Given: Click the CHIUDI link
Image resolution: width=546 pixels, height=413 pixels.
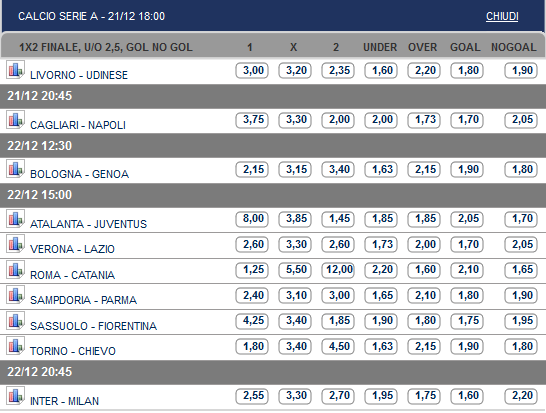Looking at the screenshot, I should coord(502,16).
